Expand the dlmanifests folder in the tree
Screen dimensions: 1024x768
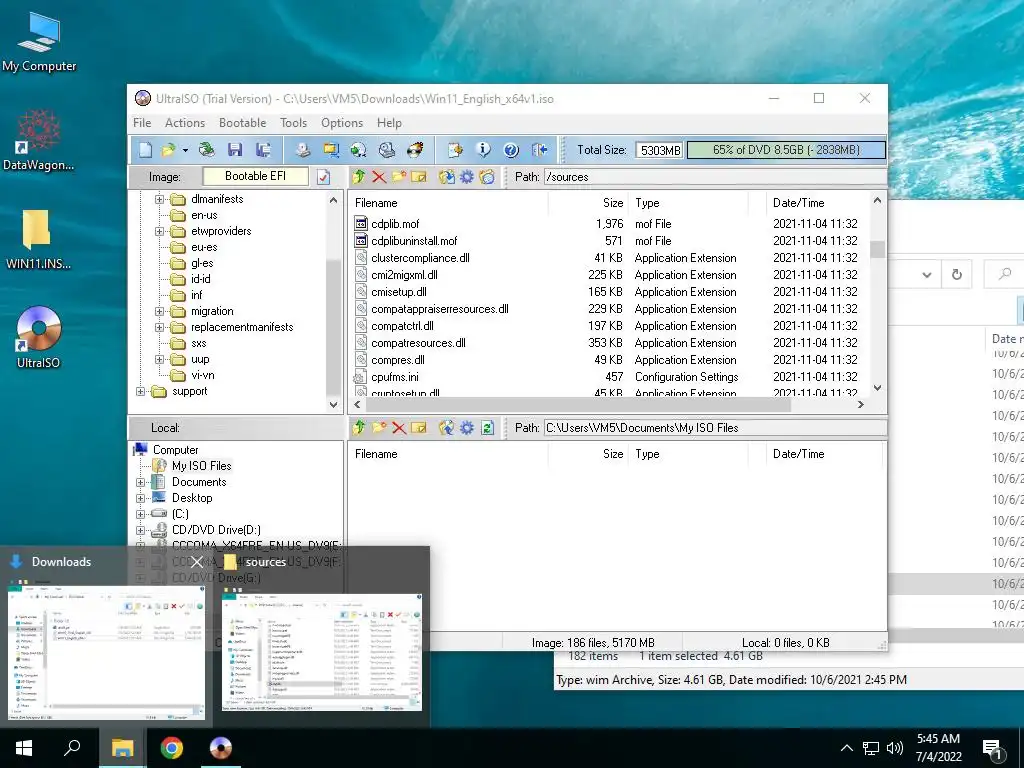point(159,199)
